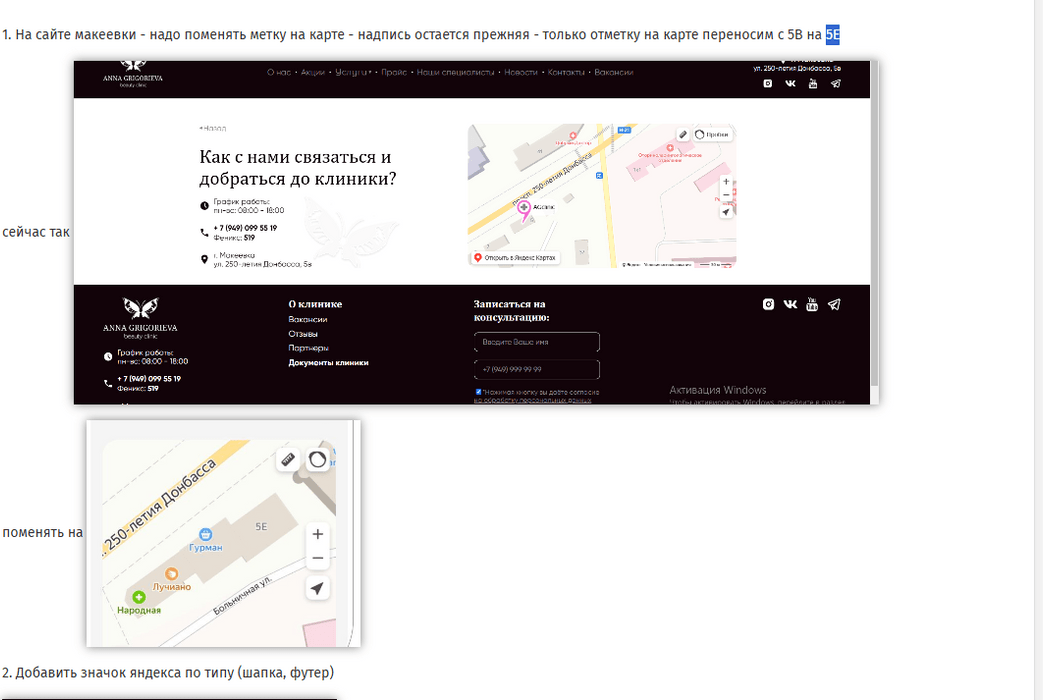This screenshot has height=700, width=1043.
Task: Open the VK icon in the footer
Action: [790, 304]
